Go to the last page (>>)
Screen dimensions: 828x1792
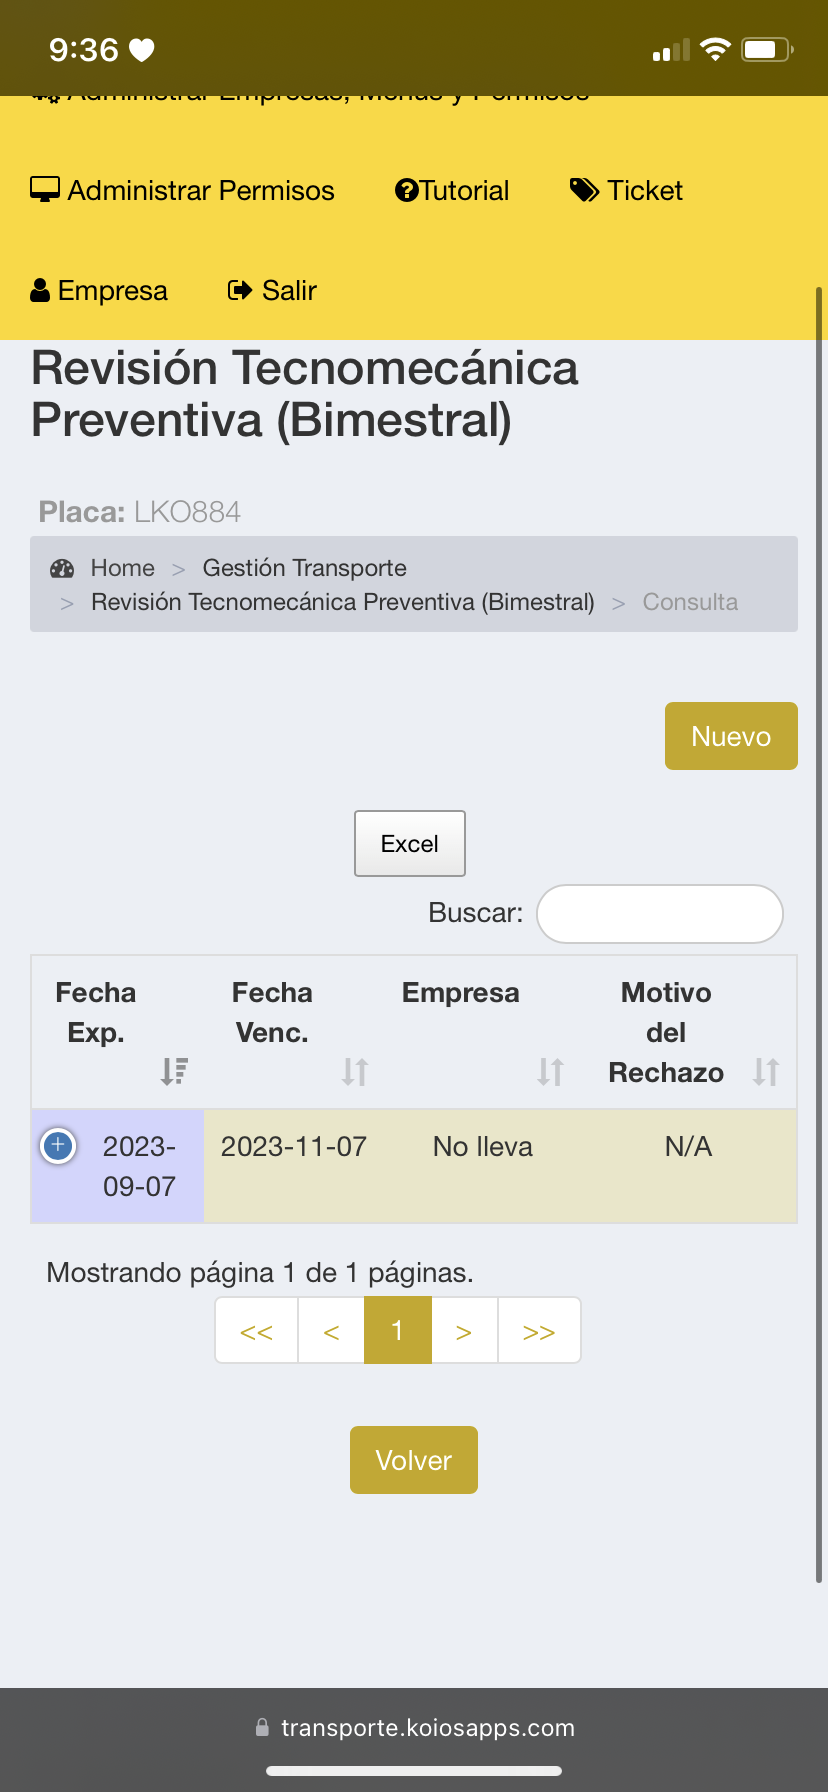pos(539,1331)
